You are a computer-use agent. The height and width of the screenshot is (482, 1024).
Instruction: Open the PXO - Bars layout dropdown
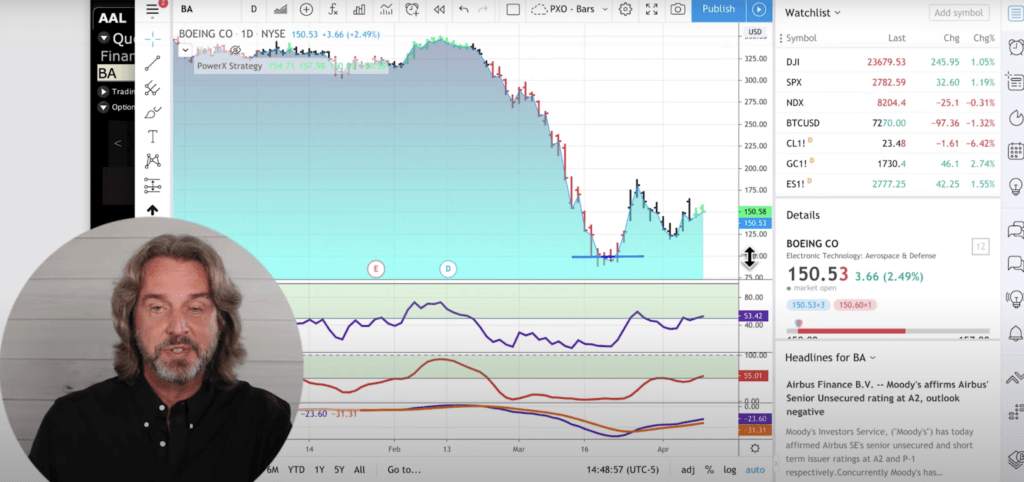pyautogui.click(x=569, y=9)
